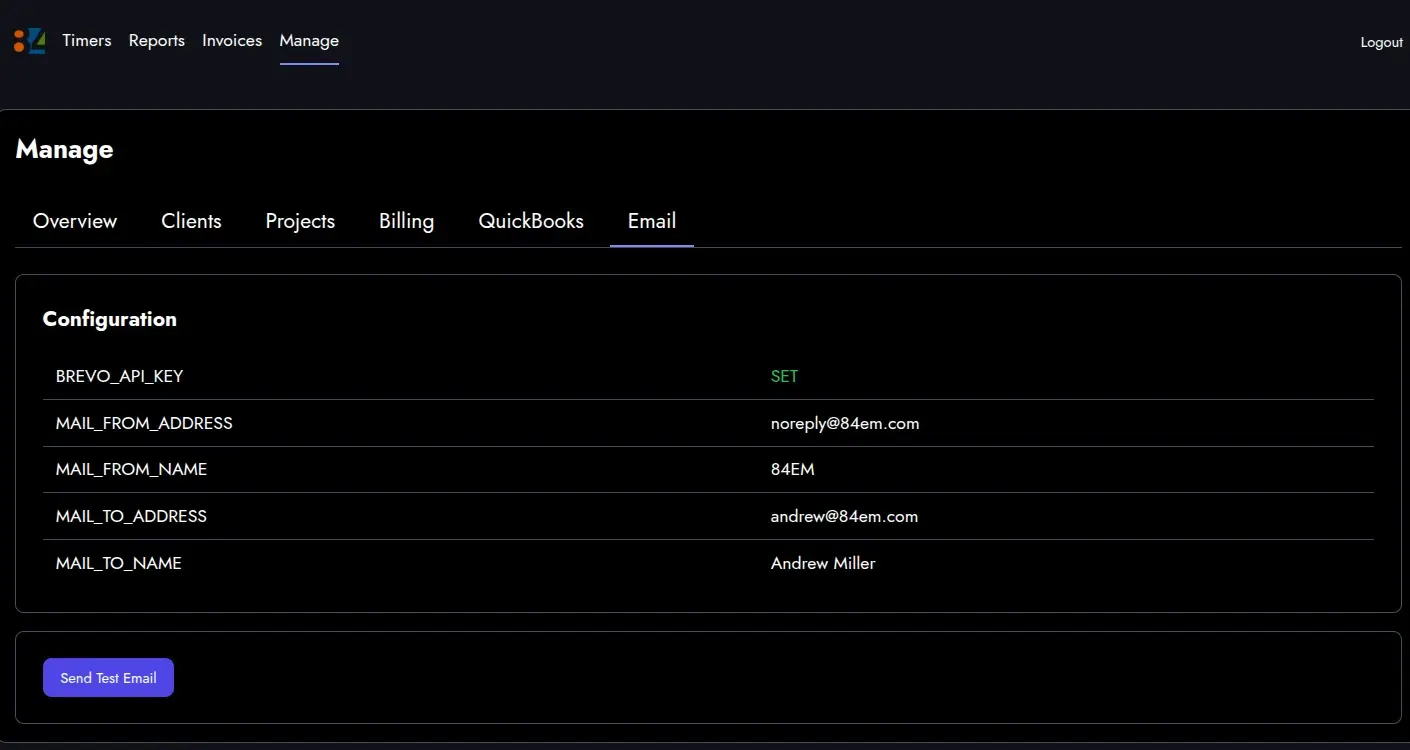Click the Configuration section heading
1410x750 pixels.
110,319
